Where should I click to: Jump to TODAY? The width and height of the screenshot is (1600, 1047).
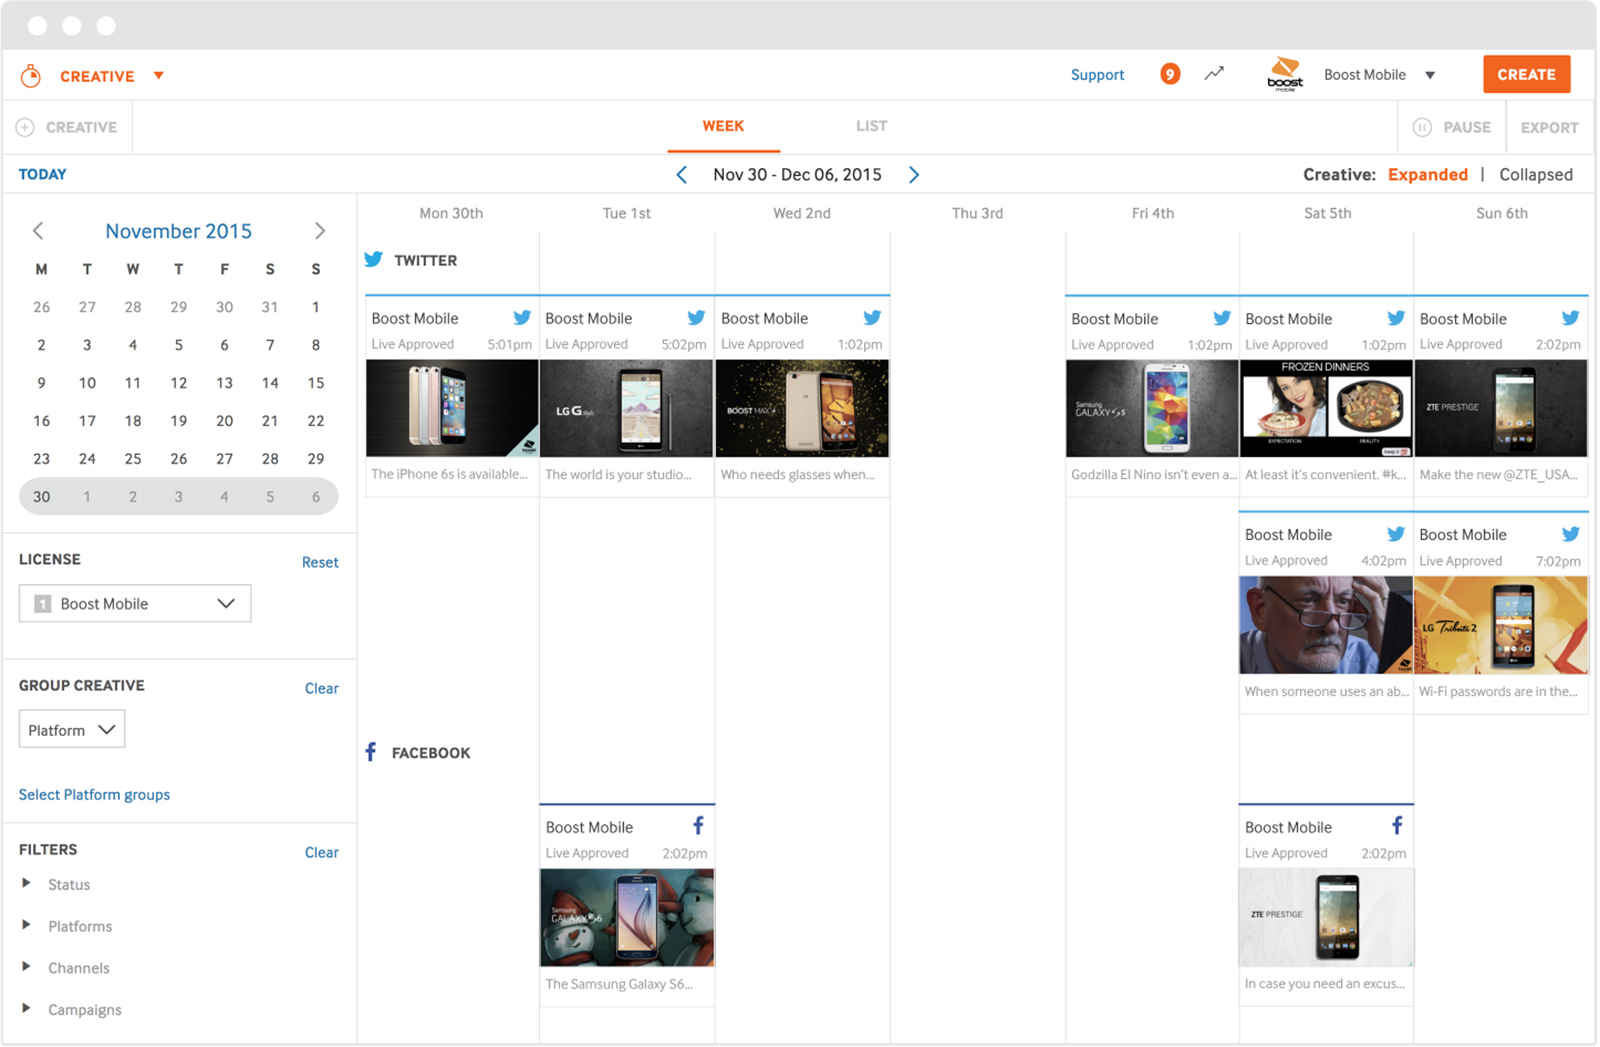42,174
